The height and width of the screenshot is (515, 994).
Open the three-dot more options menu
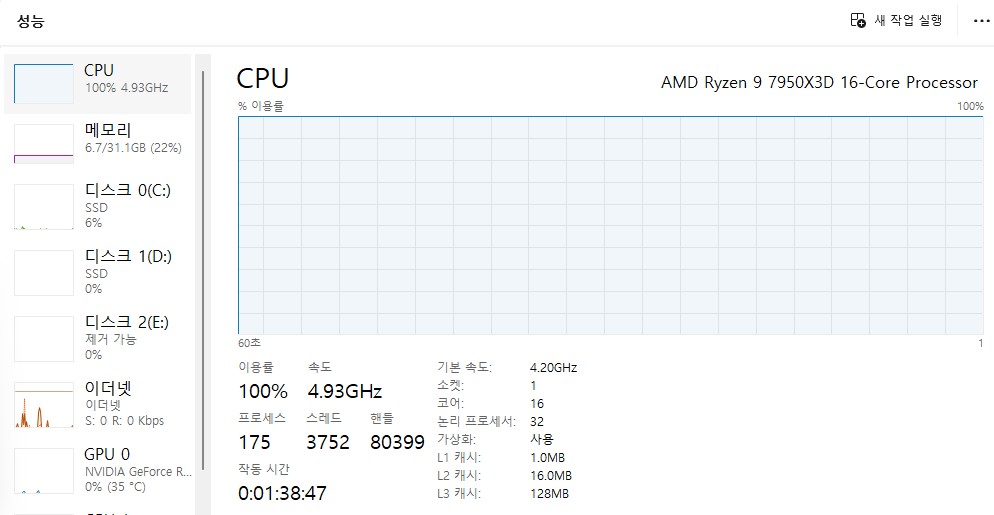981,21
